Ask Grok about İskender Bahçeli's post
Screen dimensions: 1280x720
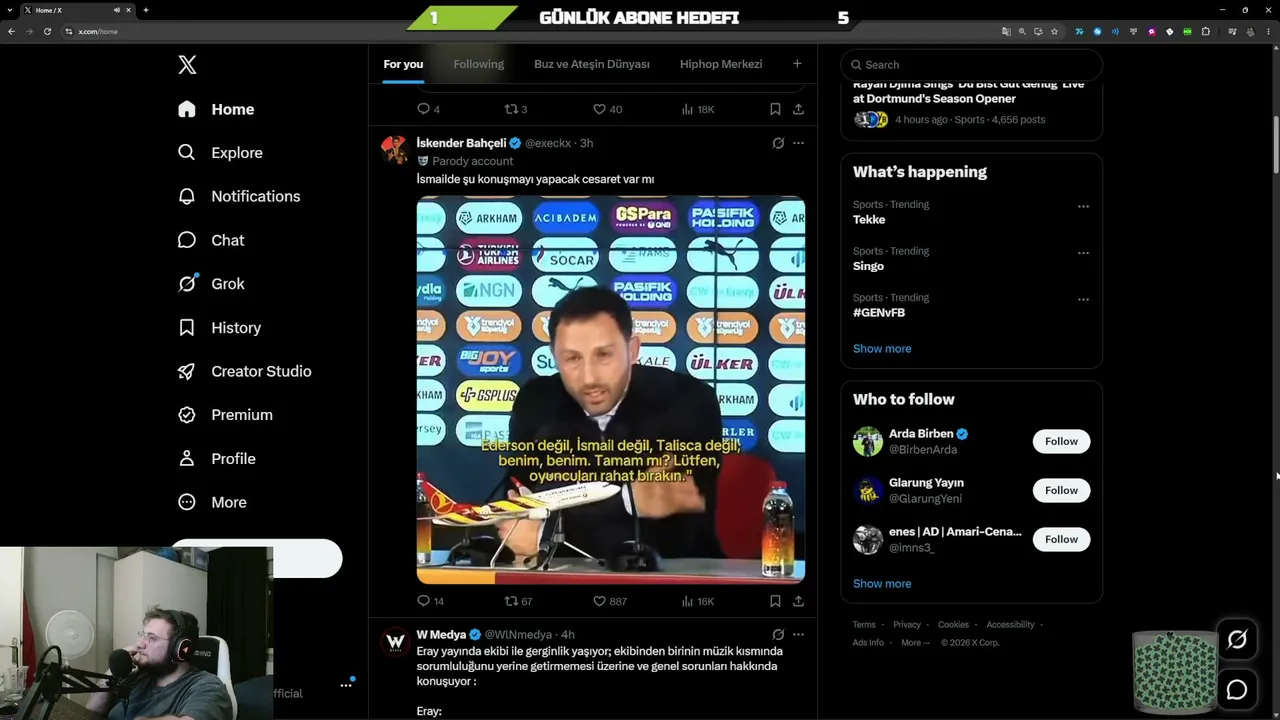[778, 143]
